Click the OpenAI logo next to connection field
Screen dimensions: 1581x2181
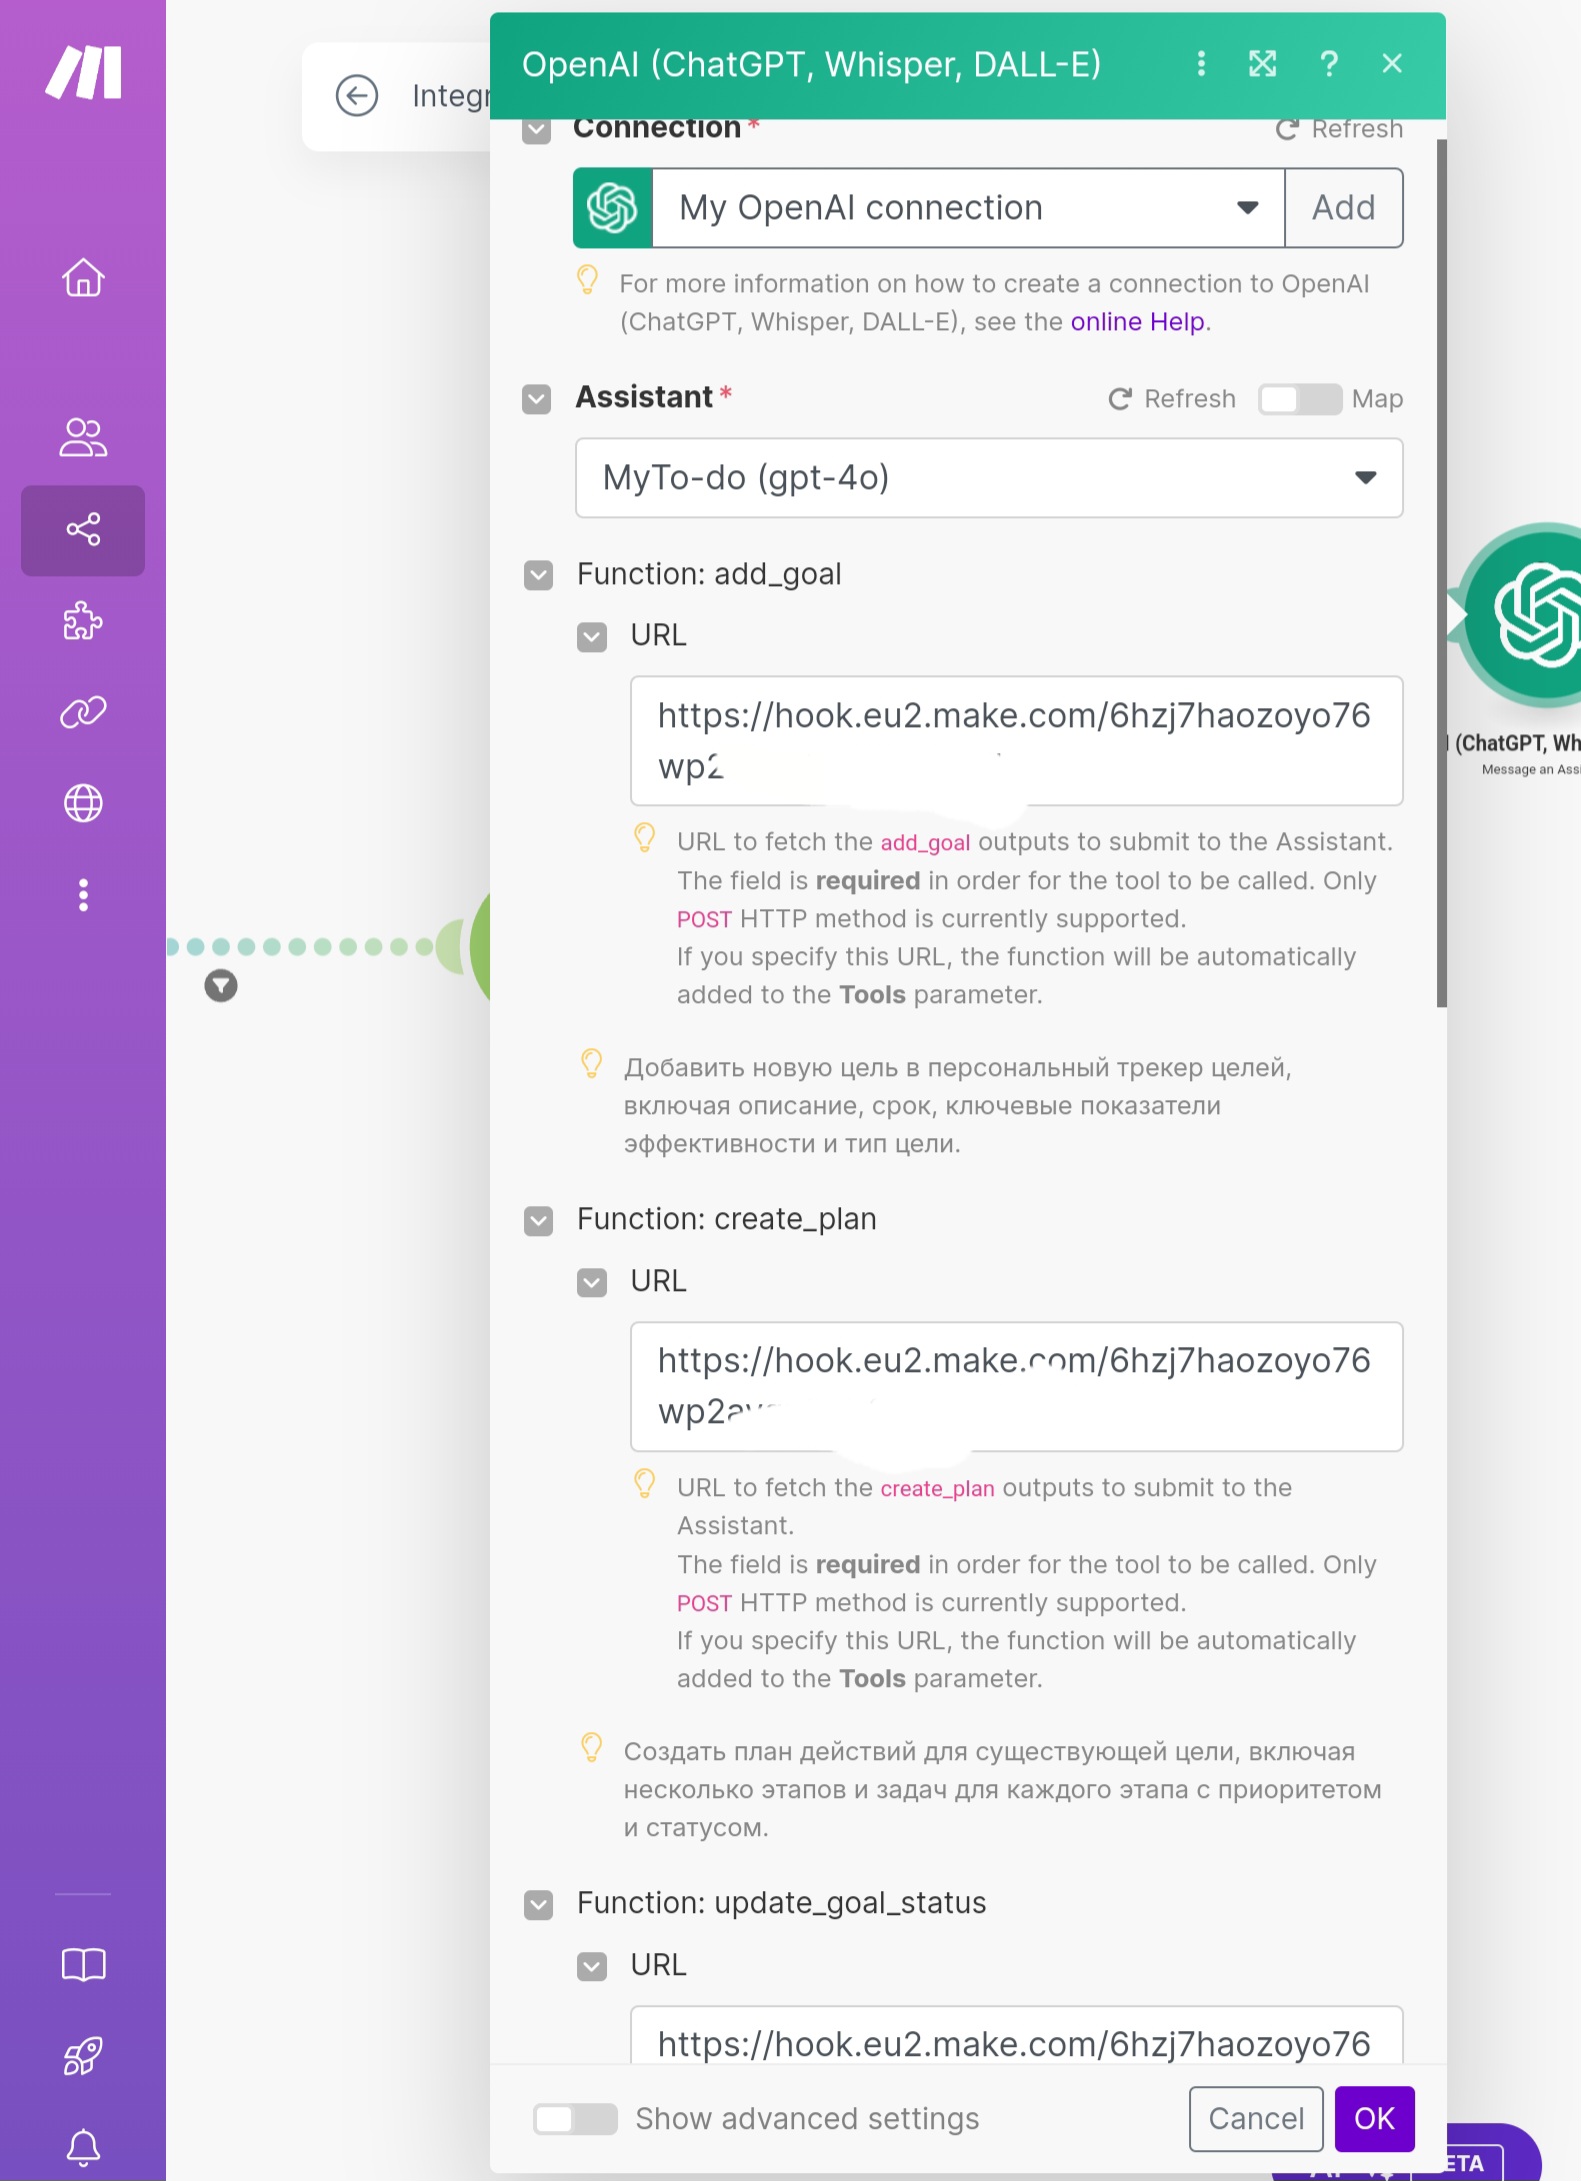click(x=613, y=208)
